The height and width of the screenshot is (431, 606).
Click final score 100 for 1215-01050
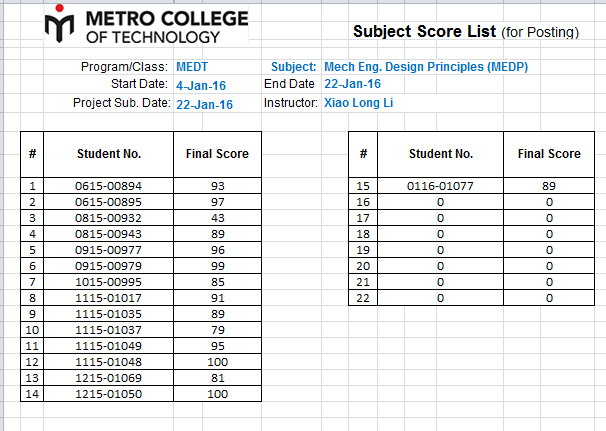point(217,394)
